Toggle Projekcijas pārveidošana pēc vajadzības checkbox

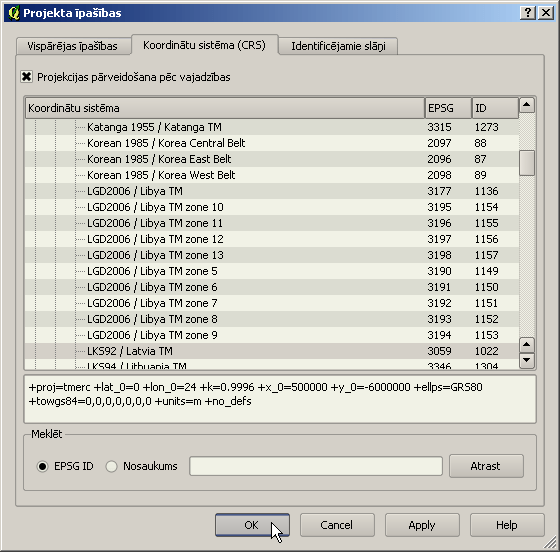click(26, 77)
